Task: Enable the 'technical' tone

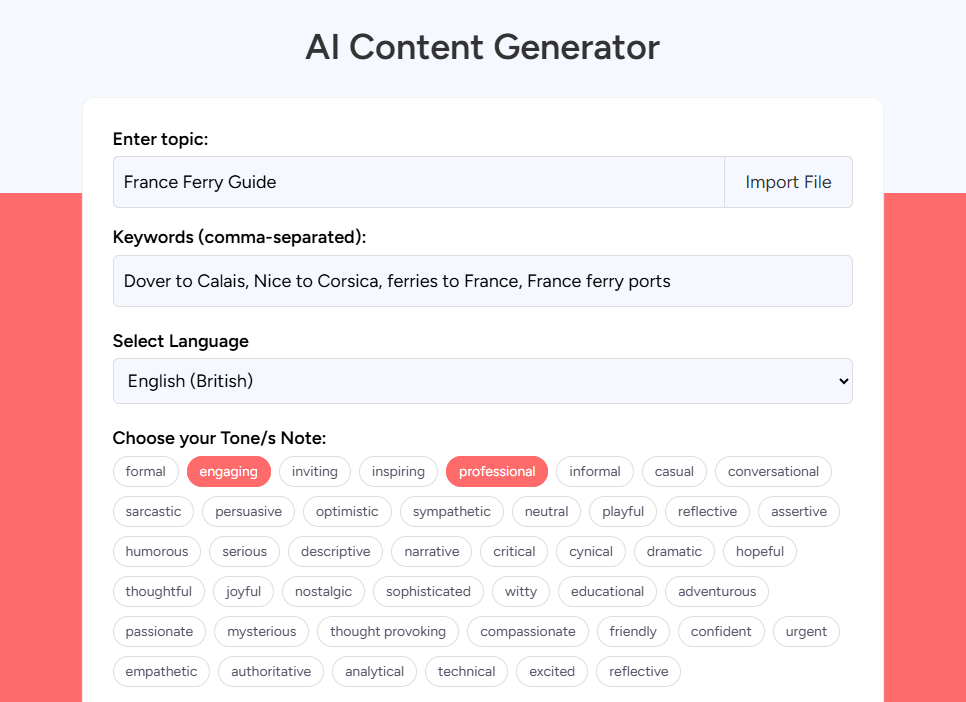Action: tap(466, 671)
